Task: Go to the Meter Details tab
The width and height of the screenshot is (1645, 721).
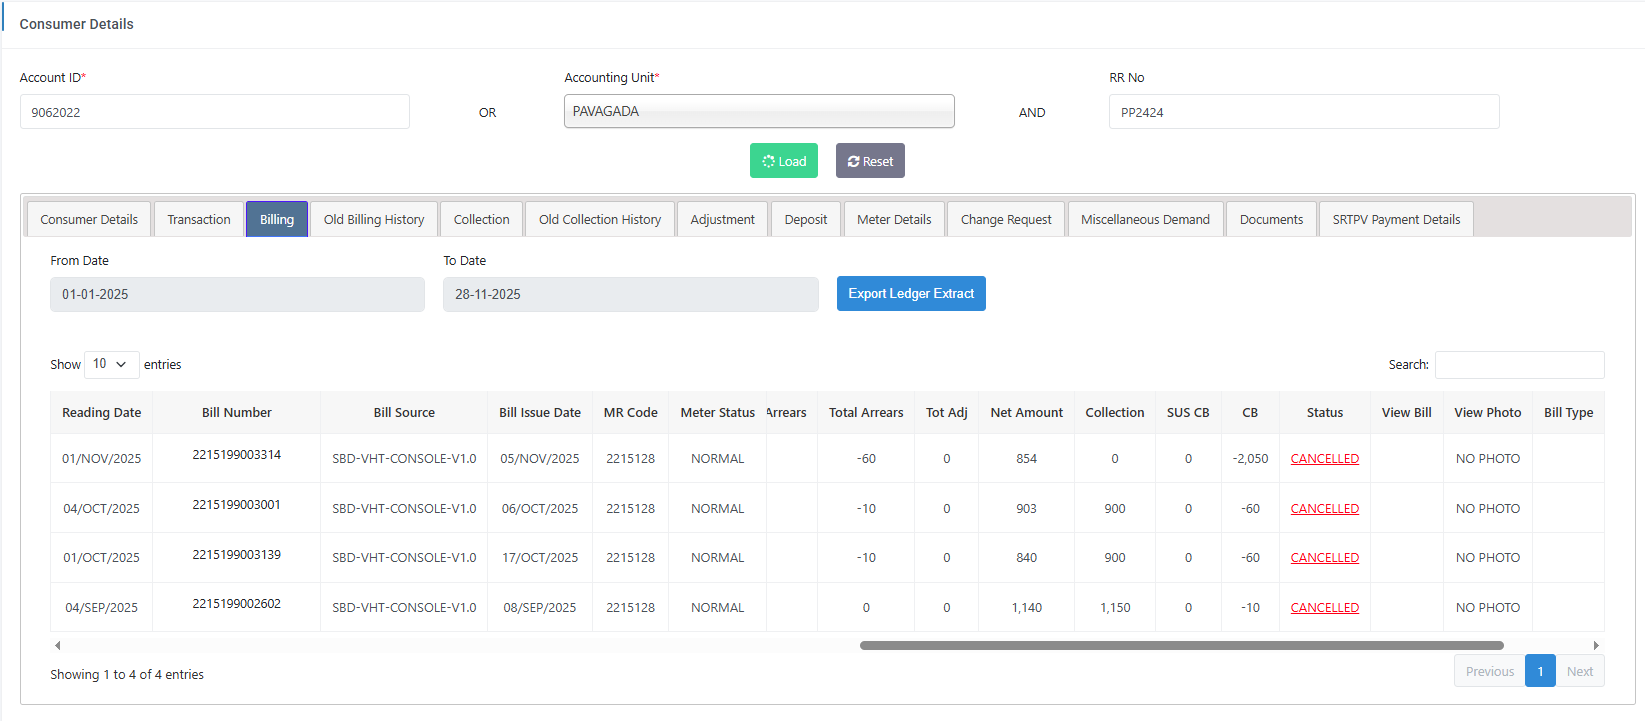Action: click(893, 219)
